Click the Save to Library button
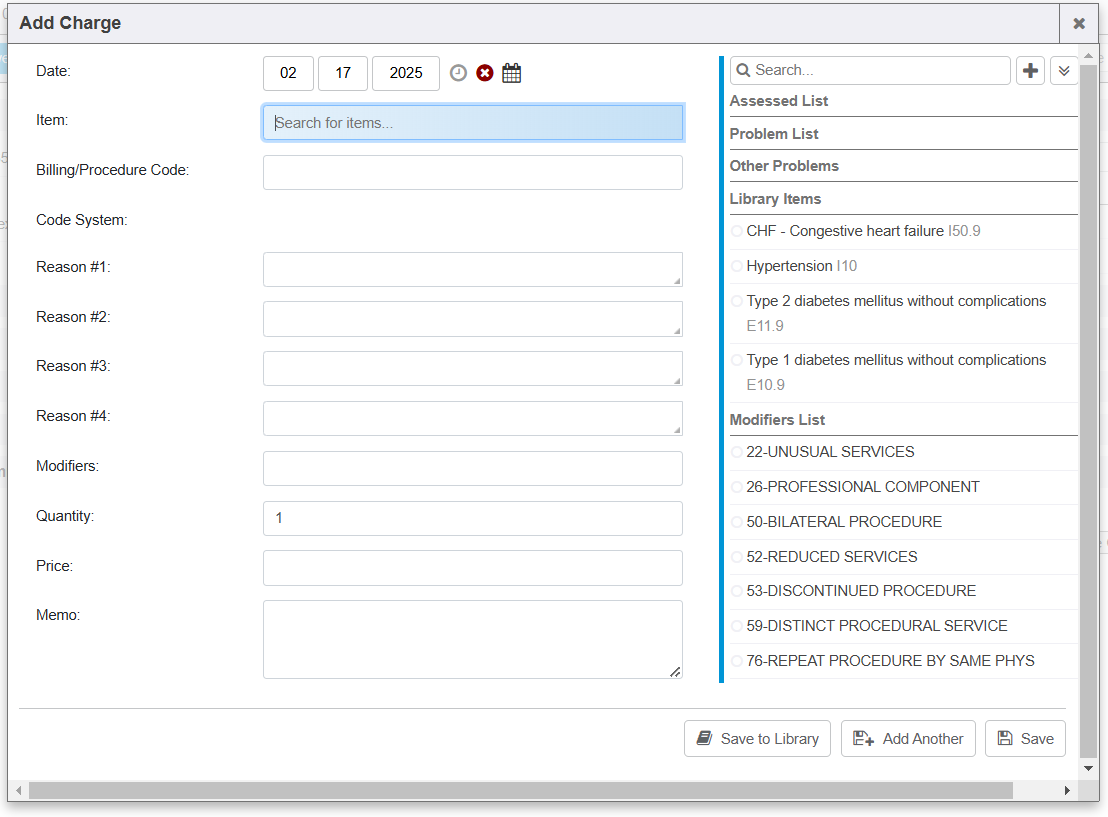 pyautogui.click(x=757, y=739)
